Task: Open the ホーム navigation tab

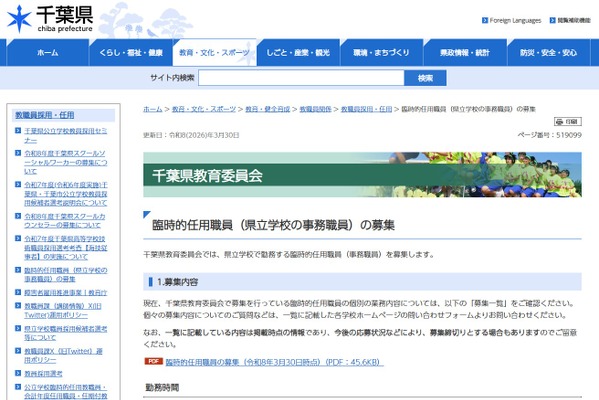Action: point(48,53)
